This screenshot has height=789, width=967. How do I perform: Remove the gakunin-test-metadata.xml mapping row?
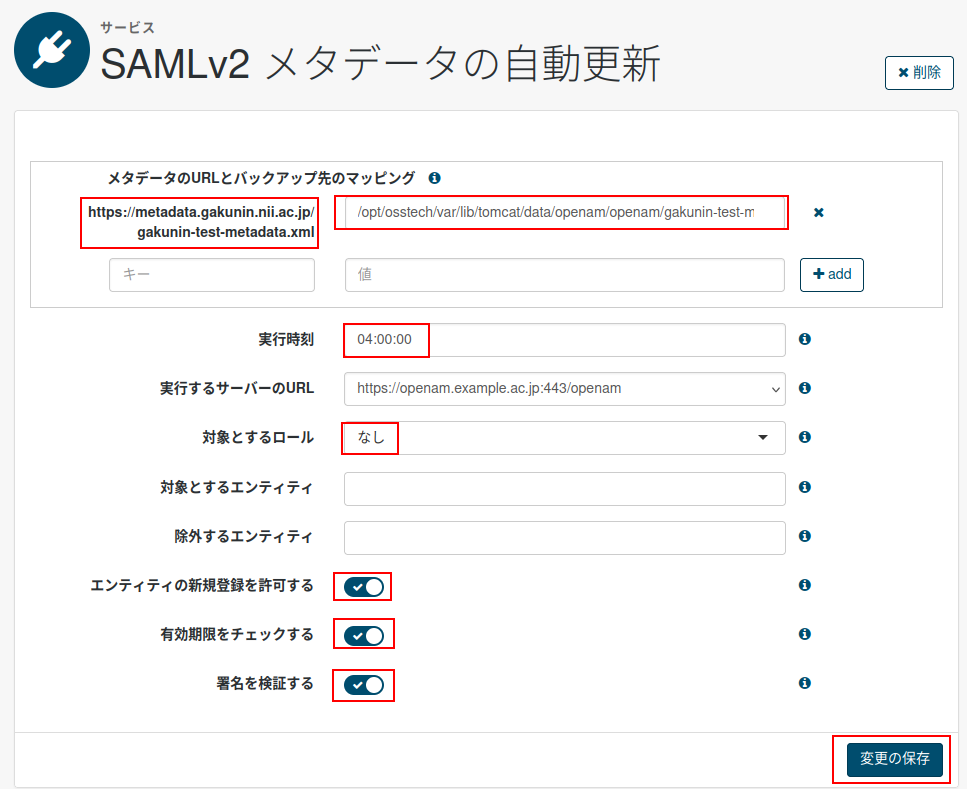click(818, 212)
